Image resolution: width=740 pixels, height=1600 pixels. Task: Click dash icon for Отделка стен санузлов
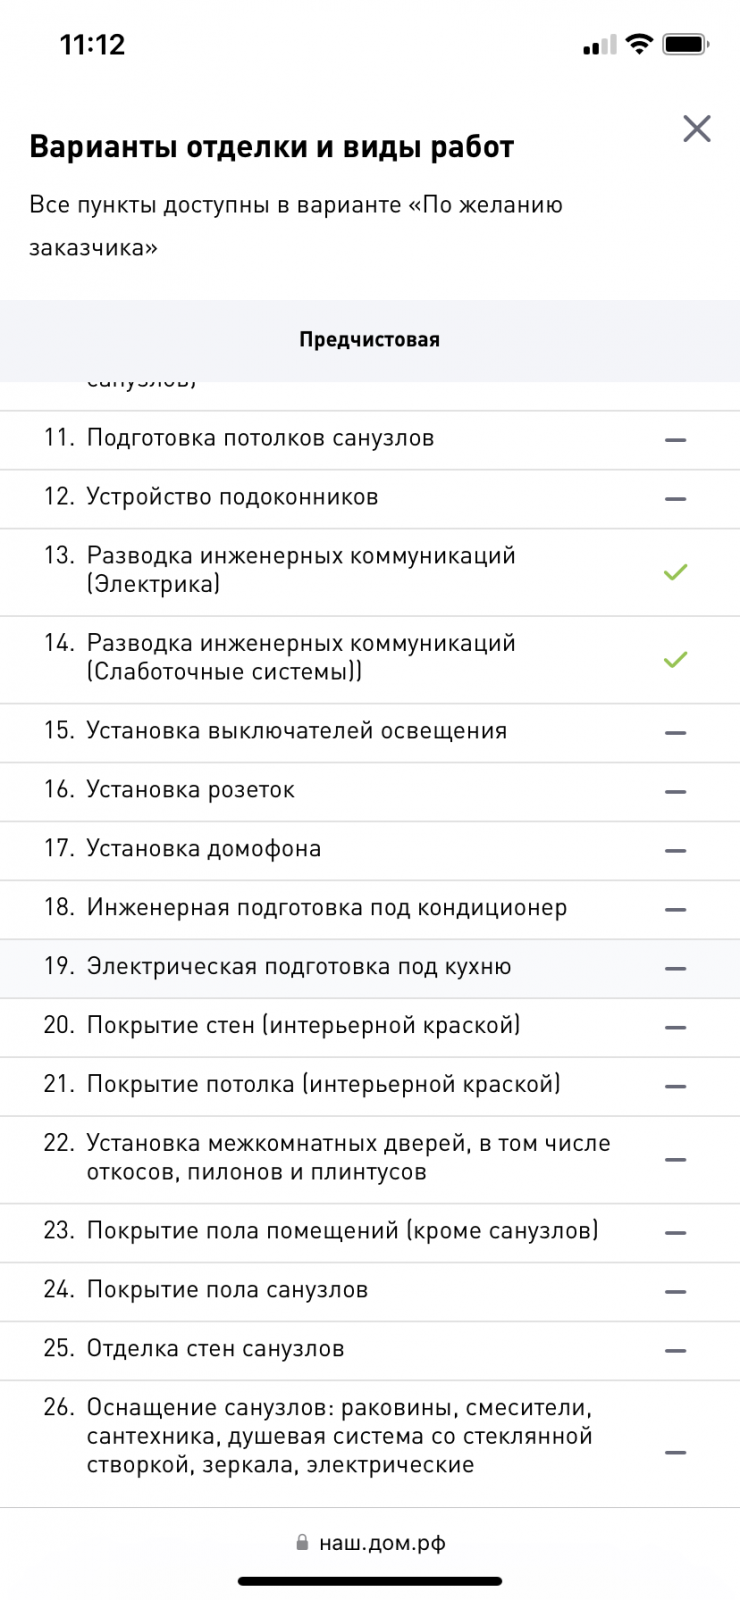676,1350
